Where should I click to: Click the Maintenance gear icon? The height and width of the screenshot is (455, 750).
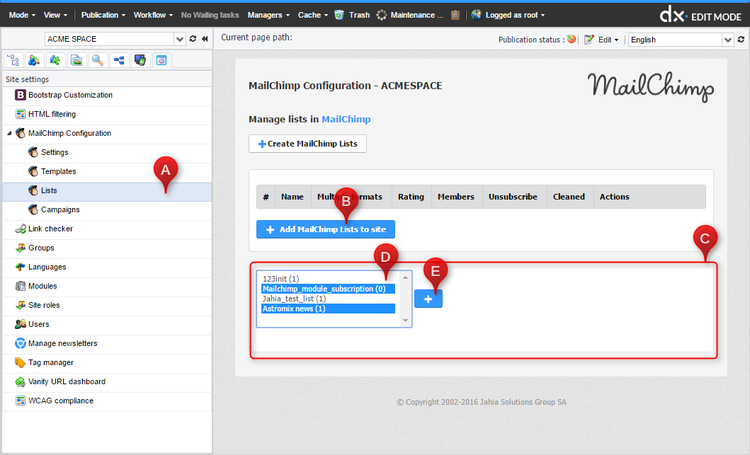(x=381, y=15)
